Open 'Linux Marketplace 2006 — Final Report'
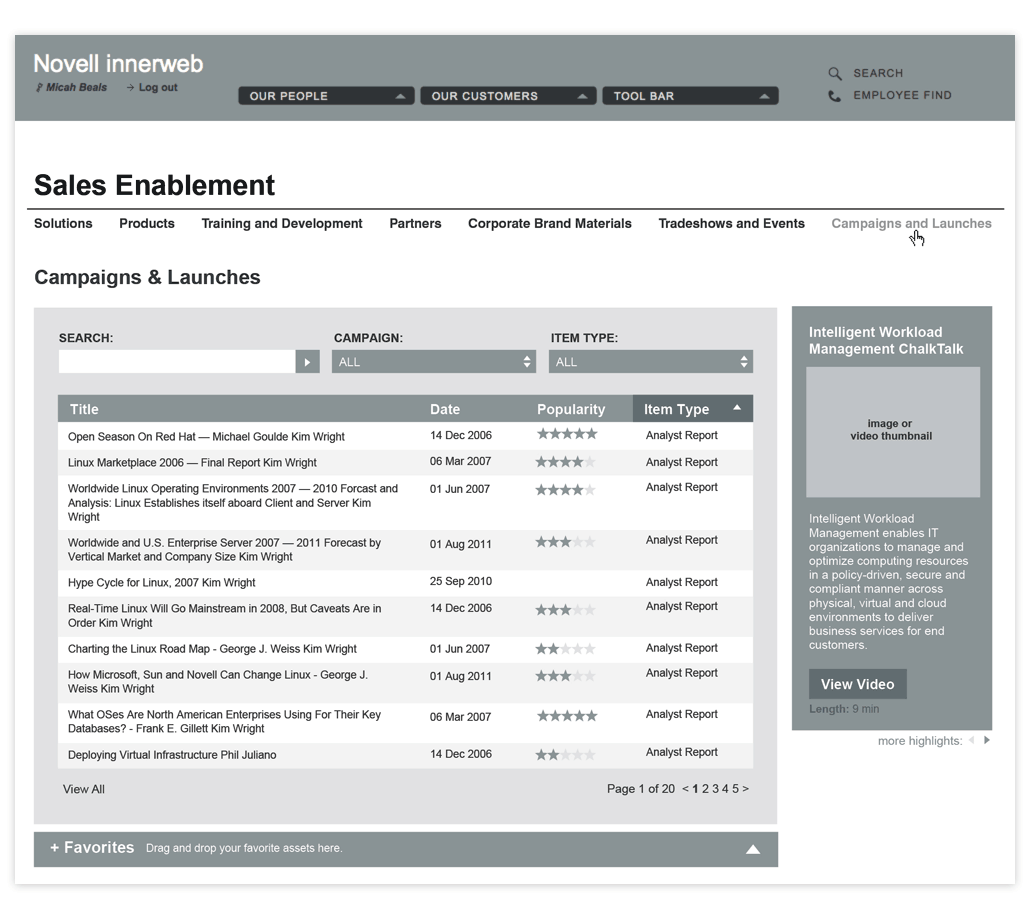The image size is (1029, 920). click(192, 463)
